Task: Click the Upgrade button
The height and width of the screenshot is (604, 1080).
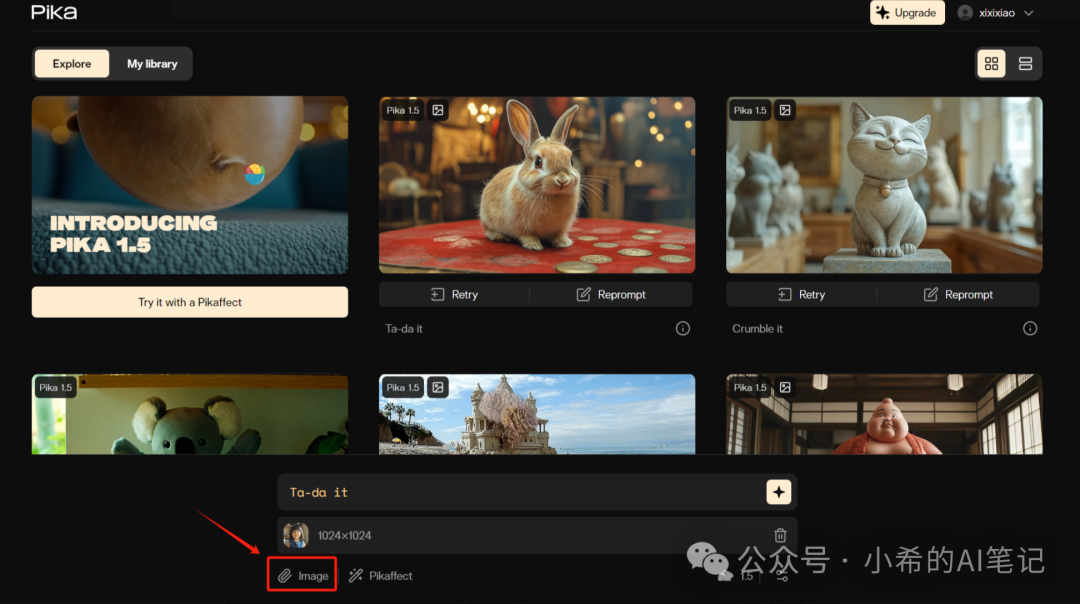Action: [x=906, y=12]
